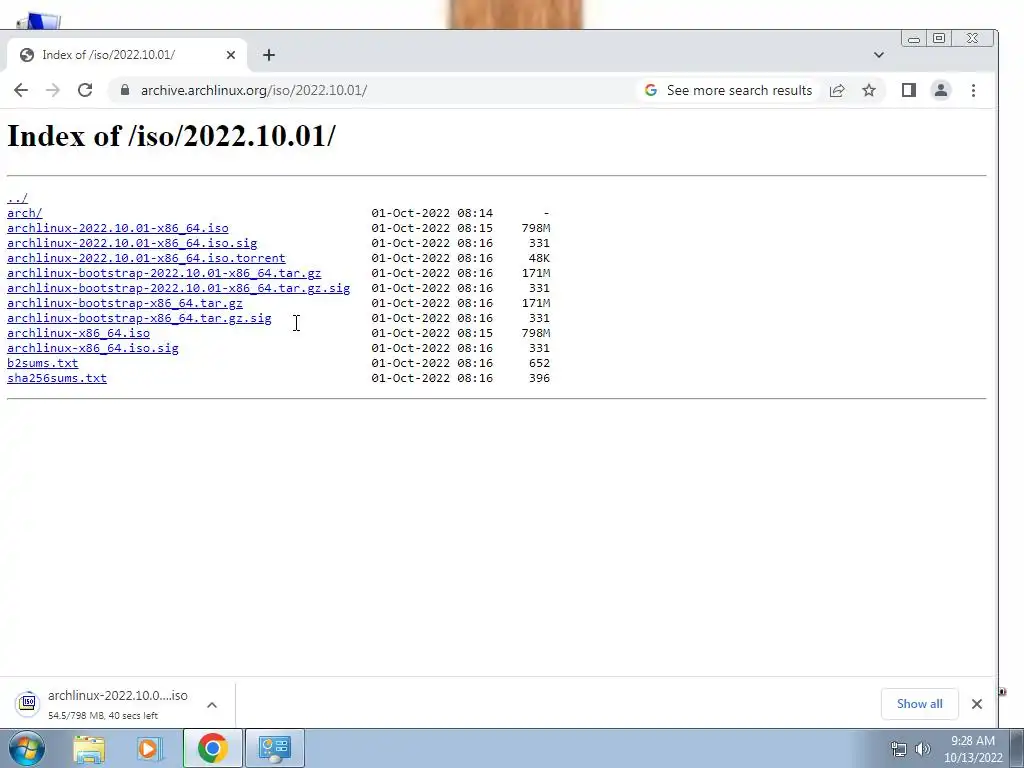
Task: Open archlinux-bootstrap-2022.10.01-x86_64.tar.gz.sig link
Action: pos(178,288)
